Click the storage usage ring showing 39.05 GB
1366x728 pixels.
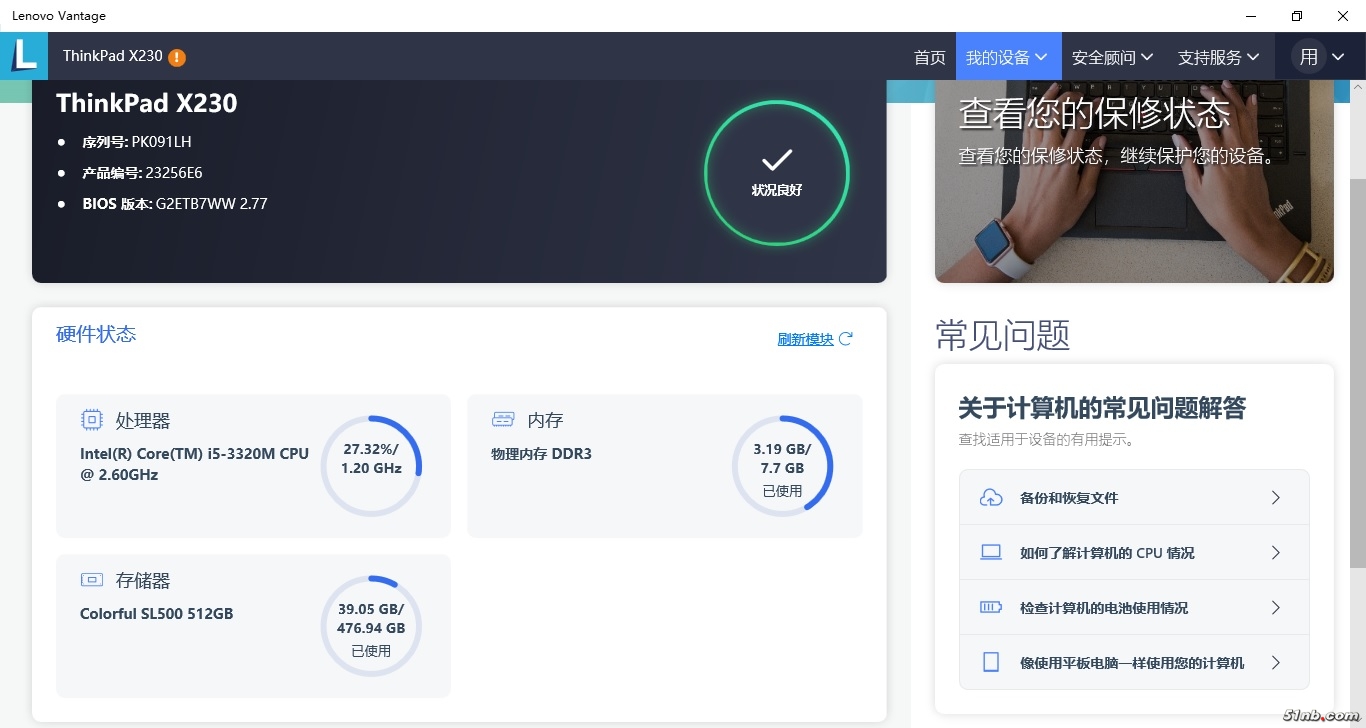[x=371, y=626]
